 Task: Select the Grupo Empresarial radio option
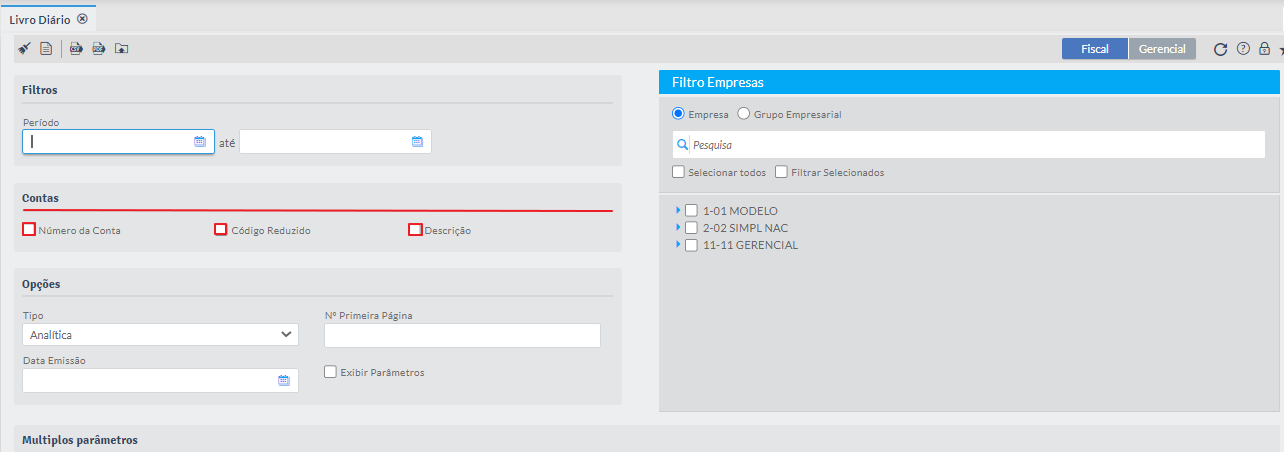pos(743,114)
